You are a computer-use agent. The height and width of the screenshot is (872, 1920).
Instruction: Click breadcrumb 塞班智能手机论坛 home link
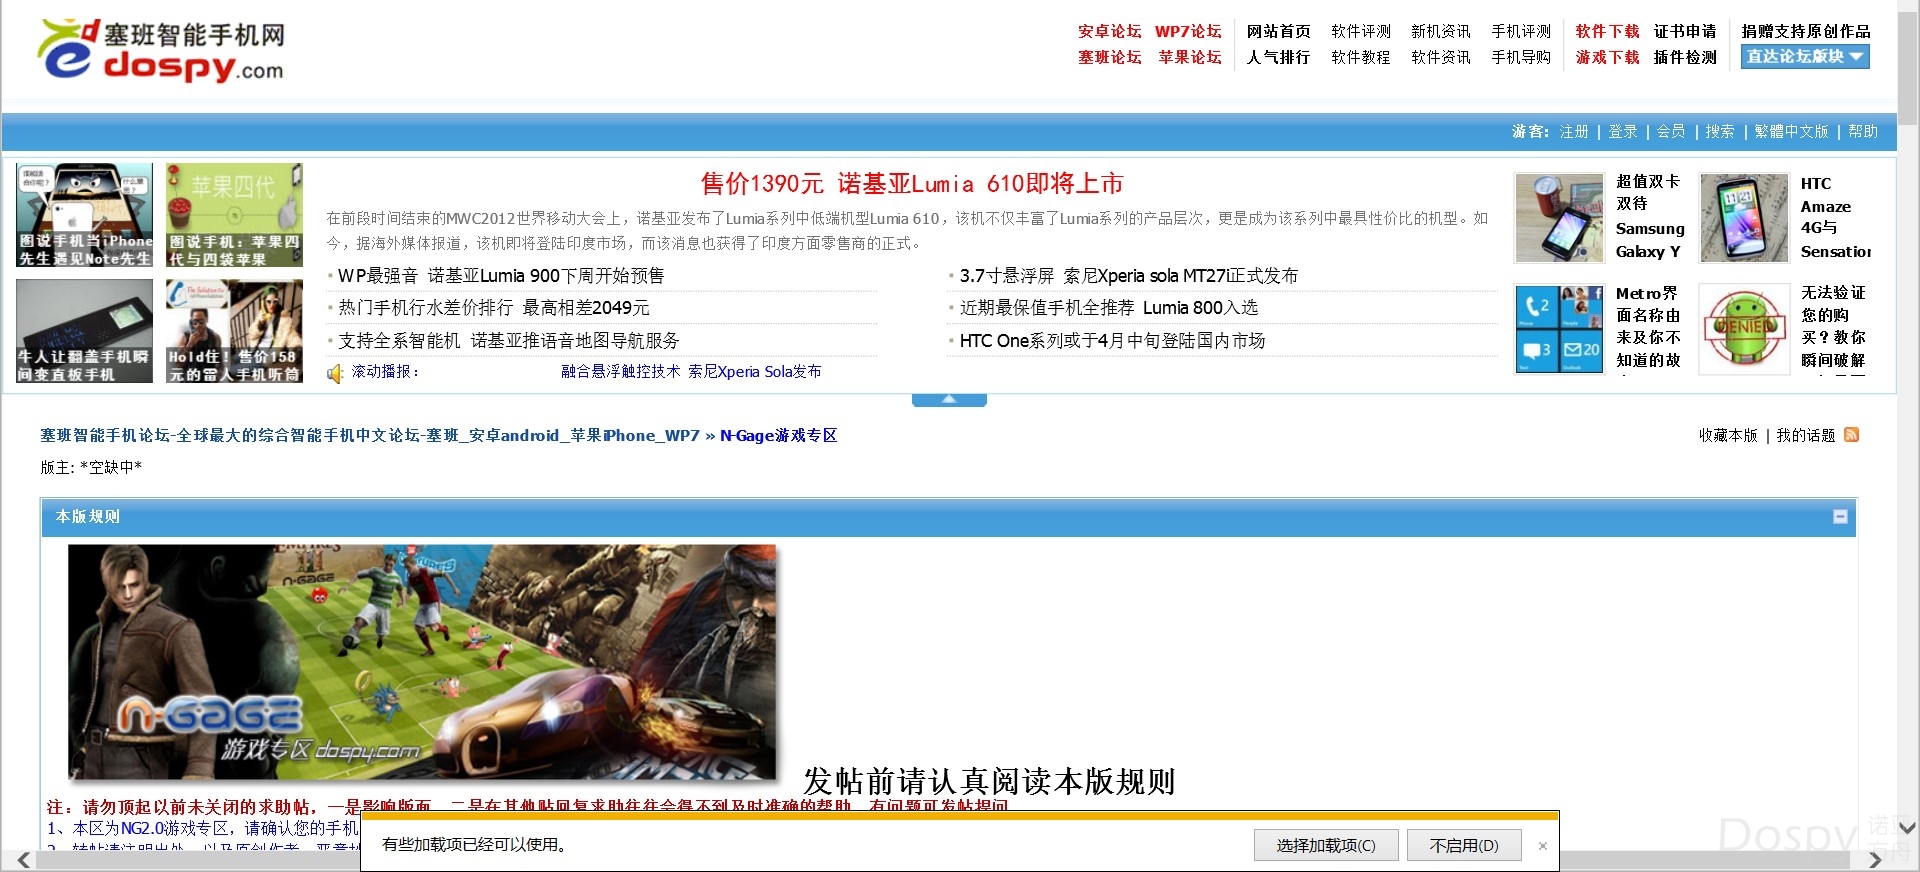pos(370,436)
